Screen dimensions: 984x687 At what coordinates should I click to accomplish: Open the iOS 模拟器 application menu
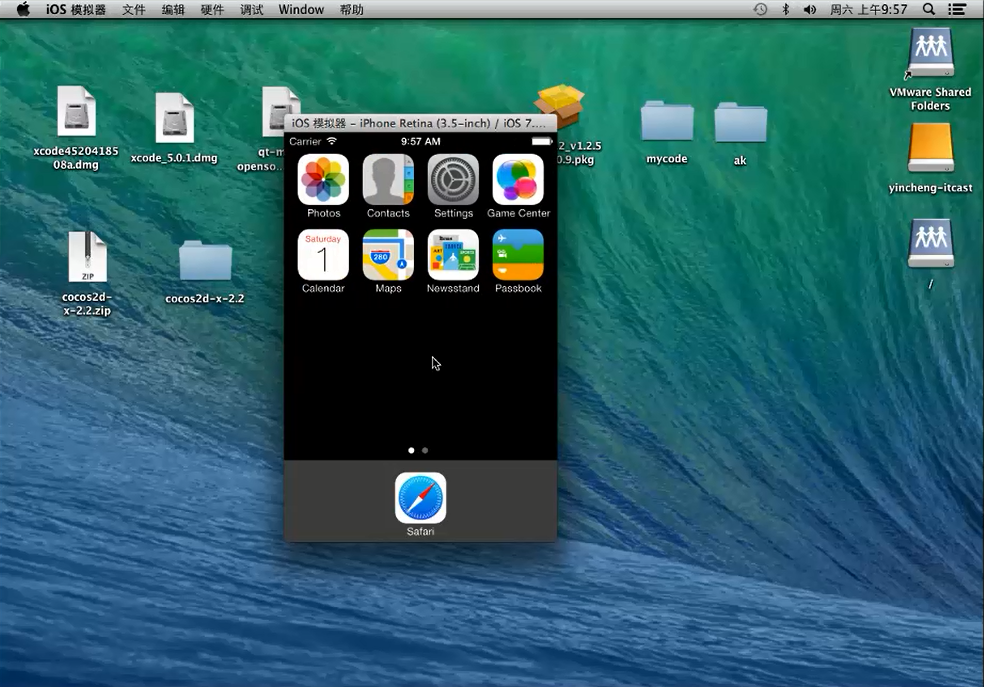click(75, 9)
